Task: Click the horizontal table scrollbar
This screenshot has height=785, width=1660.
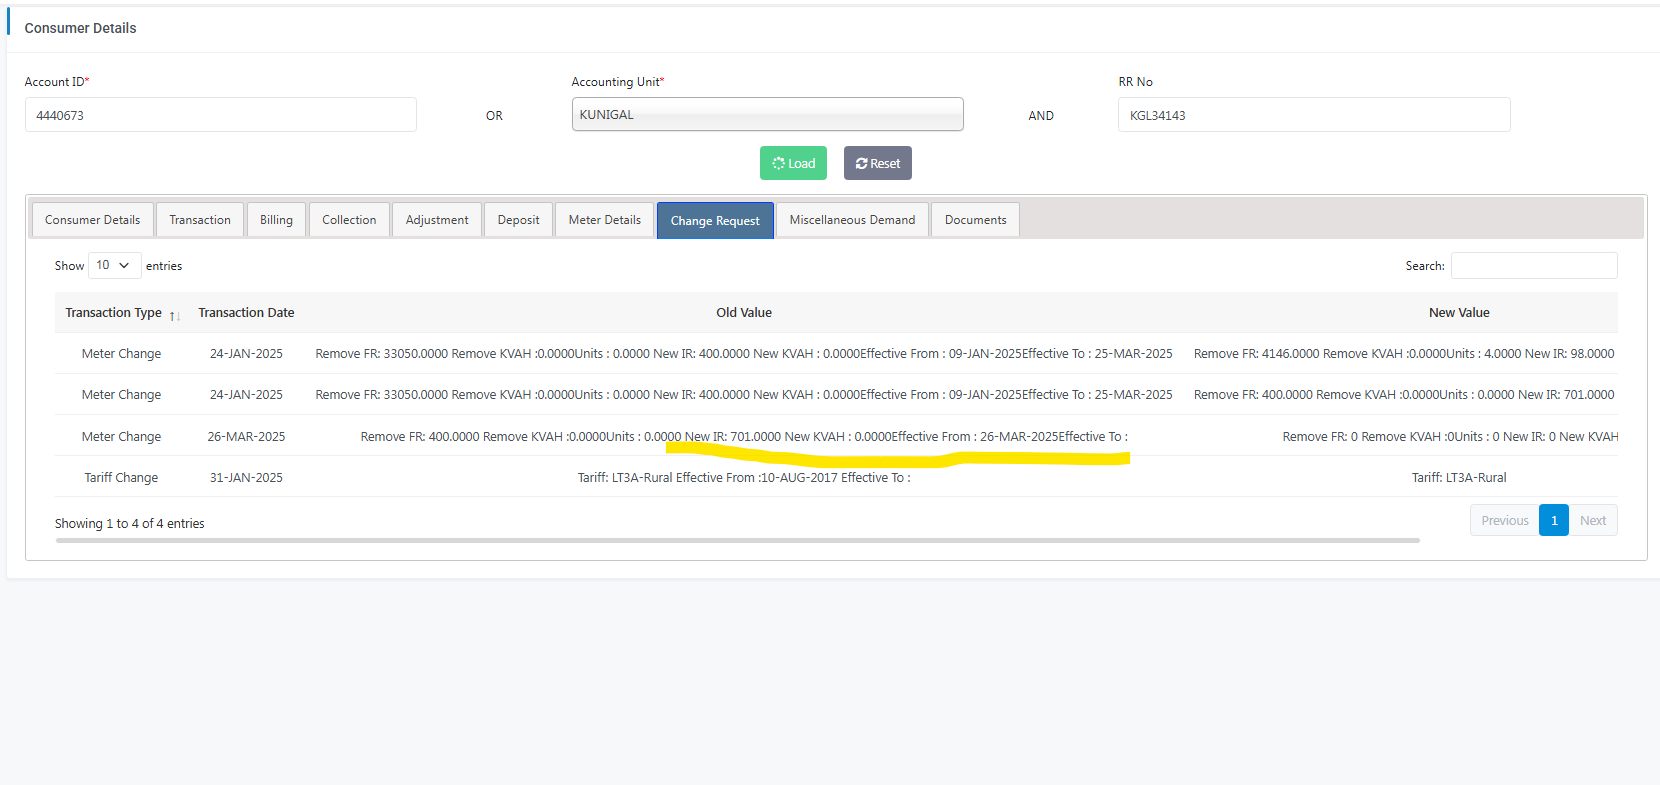Action: [x=738, y=540]
